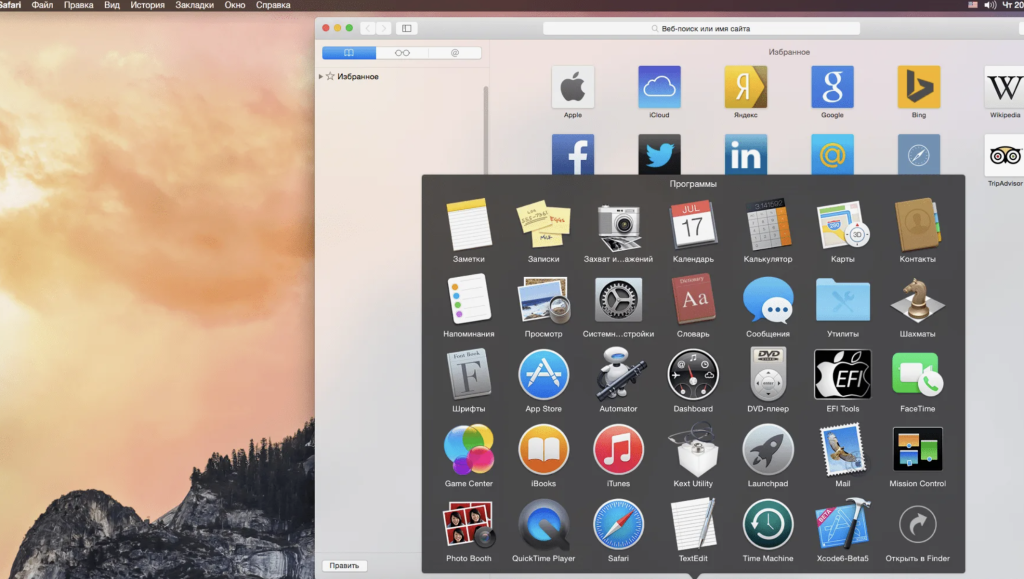Open Time Machine
The width and height of the screenshot is (1024, 579).
pyautogui.click(x=768, y=524)
